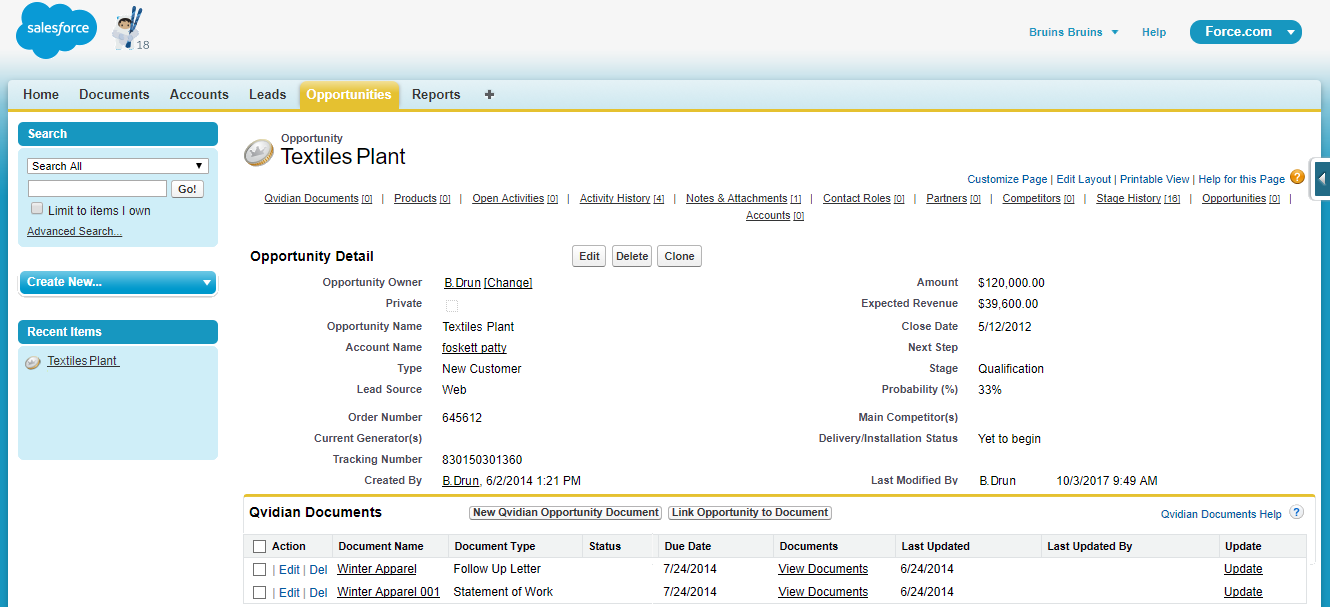Toggle the Private checkbox
The height and width of the screenshot is (607, 1330).
pyautogui.click(x=452, y=305)
